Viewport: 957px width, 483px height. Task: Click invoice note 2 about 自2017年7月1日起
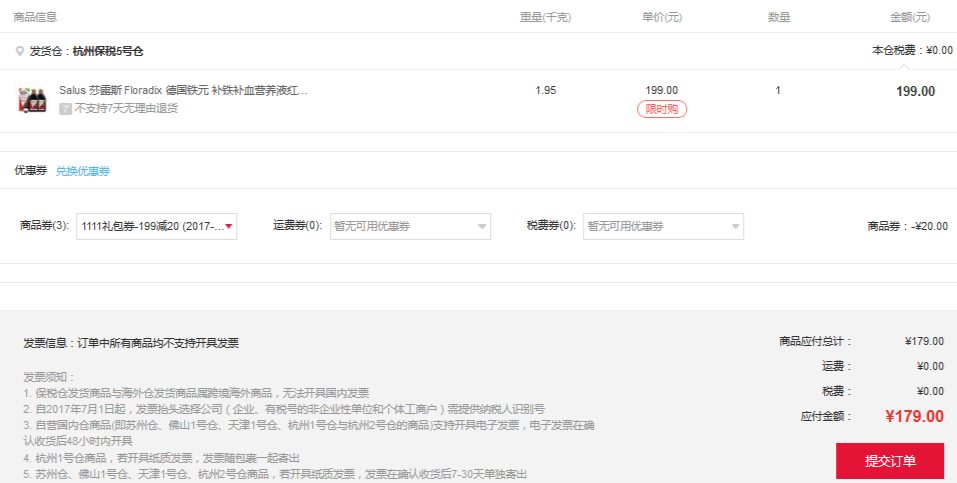point(284,409)
